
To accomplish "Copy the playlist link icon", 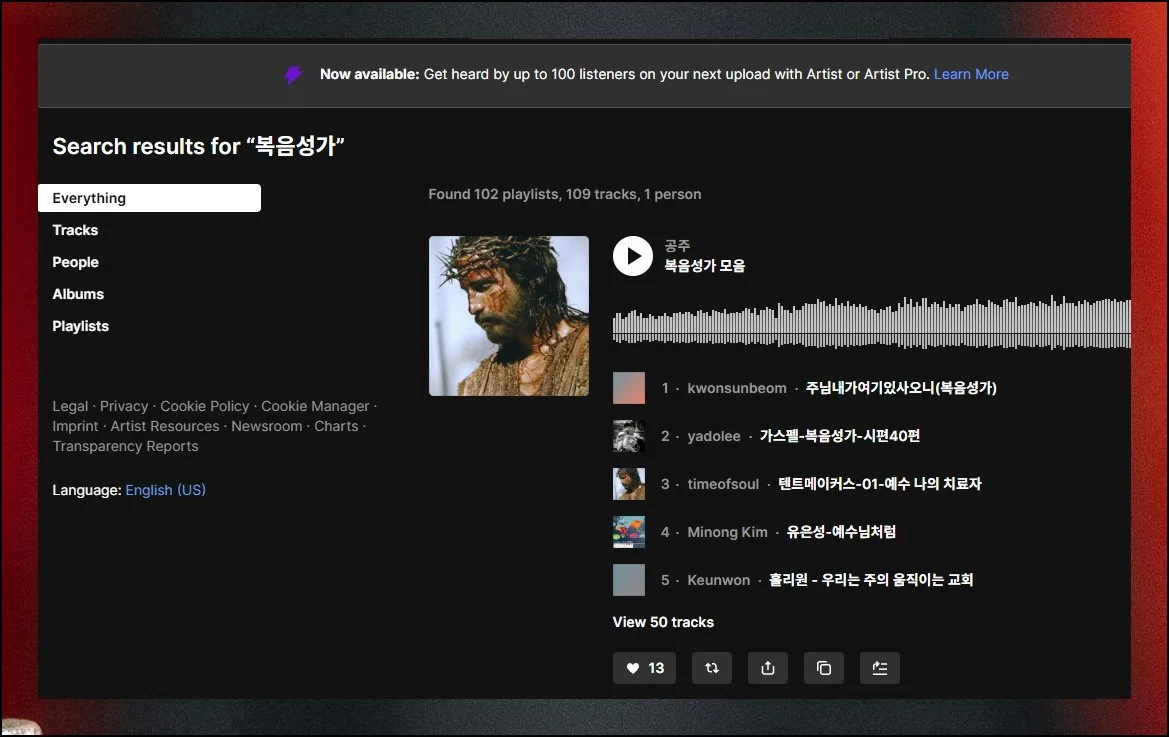I will pyautogui.click(x=824, y=668).
